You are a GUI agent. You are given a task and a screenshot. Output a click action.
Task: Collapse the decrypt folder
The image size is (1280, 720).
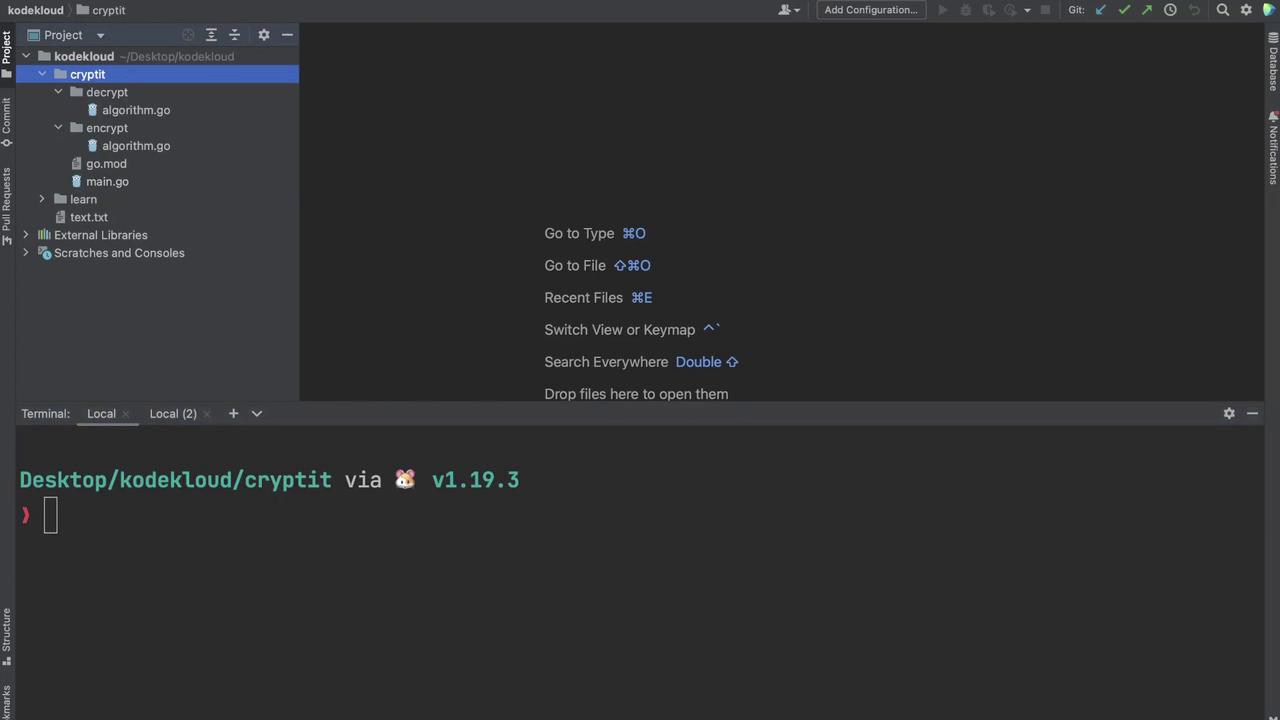(58, 92)
